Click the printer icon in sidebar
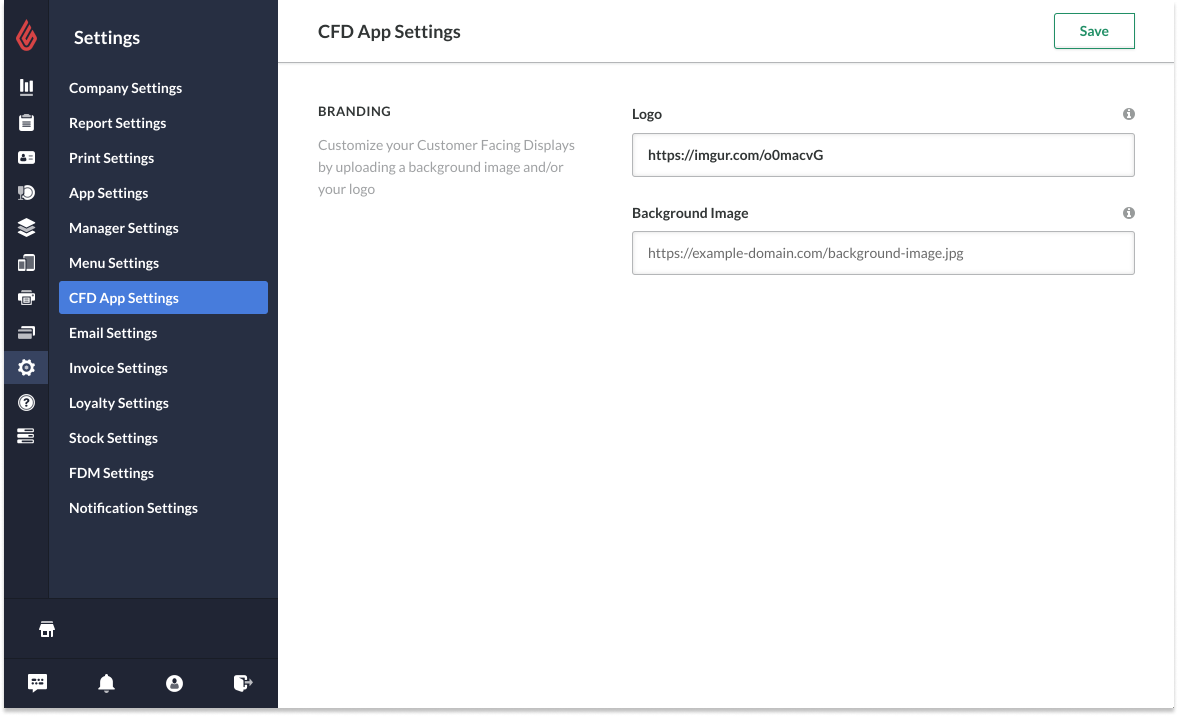The height and width of the screenshot is (716, 1178). (x=26, y=298)
